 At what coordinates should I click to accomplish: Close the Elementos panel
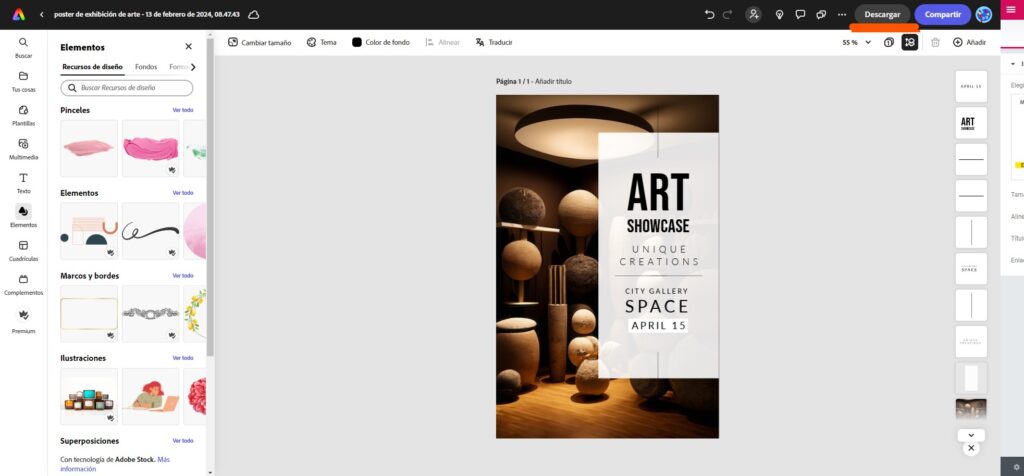click(188, 46)
